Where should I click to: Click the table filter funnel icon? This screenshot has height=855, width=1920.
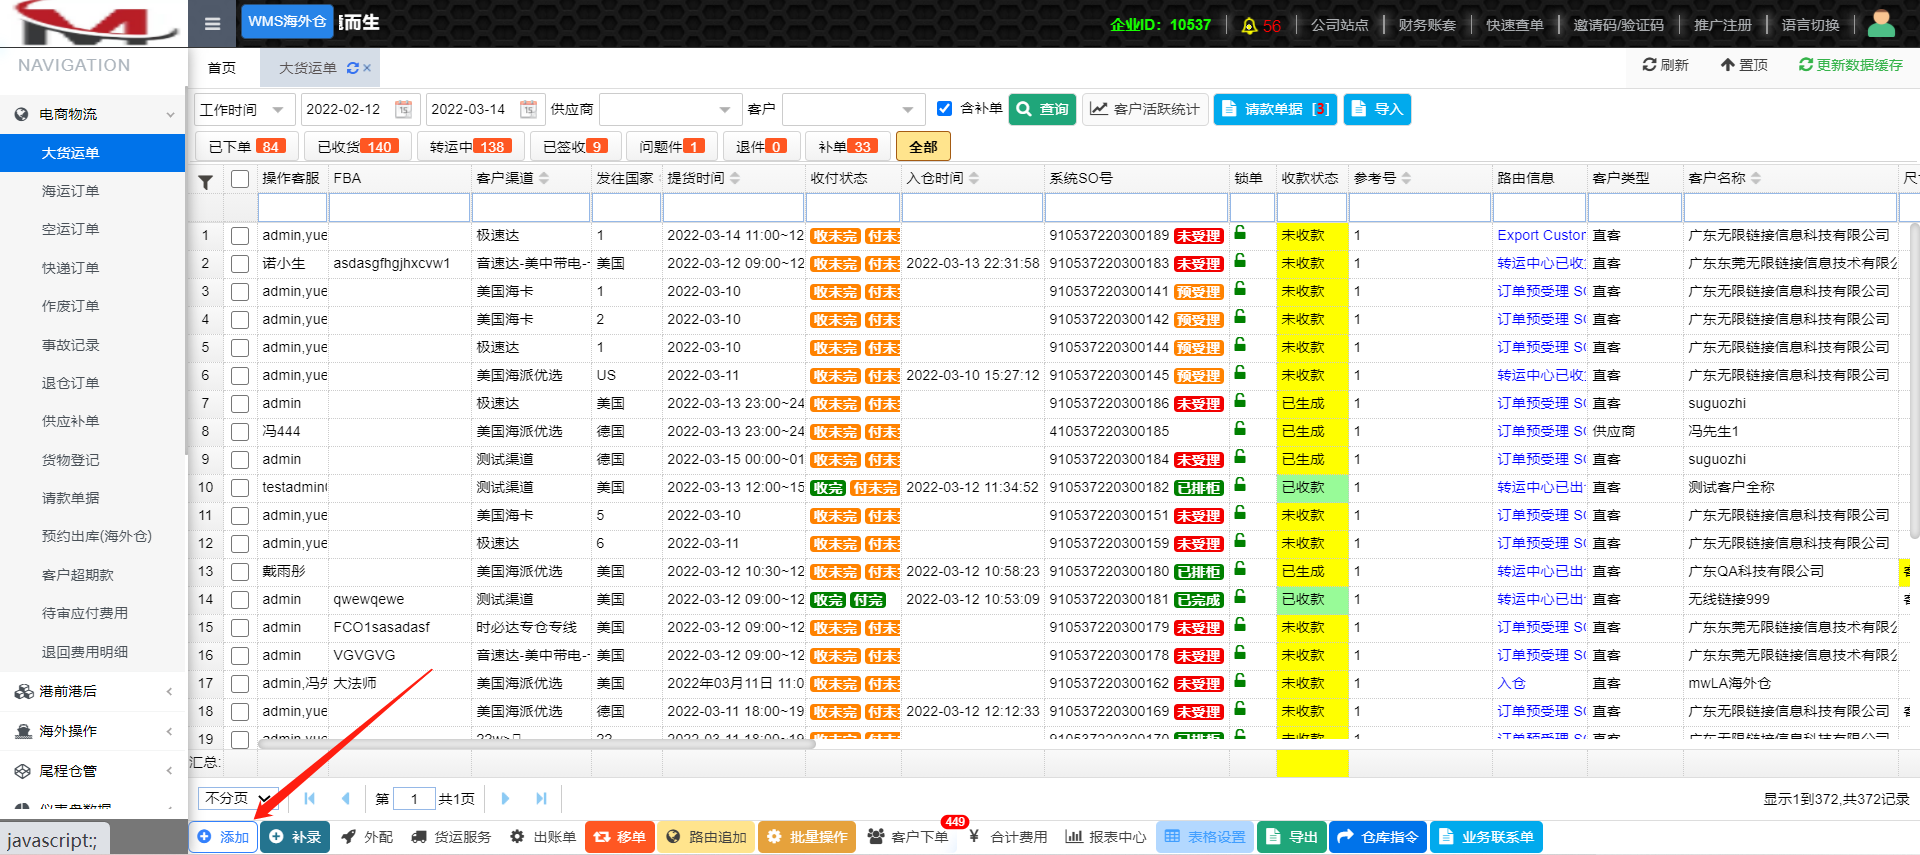click(205, 181)
